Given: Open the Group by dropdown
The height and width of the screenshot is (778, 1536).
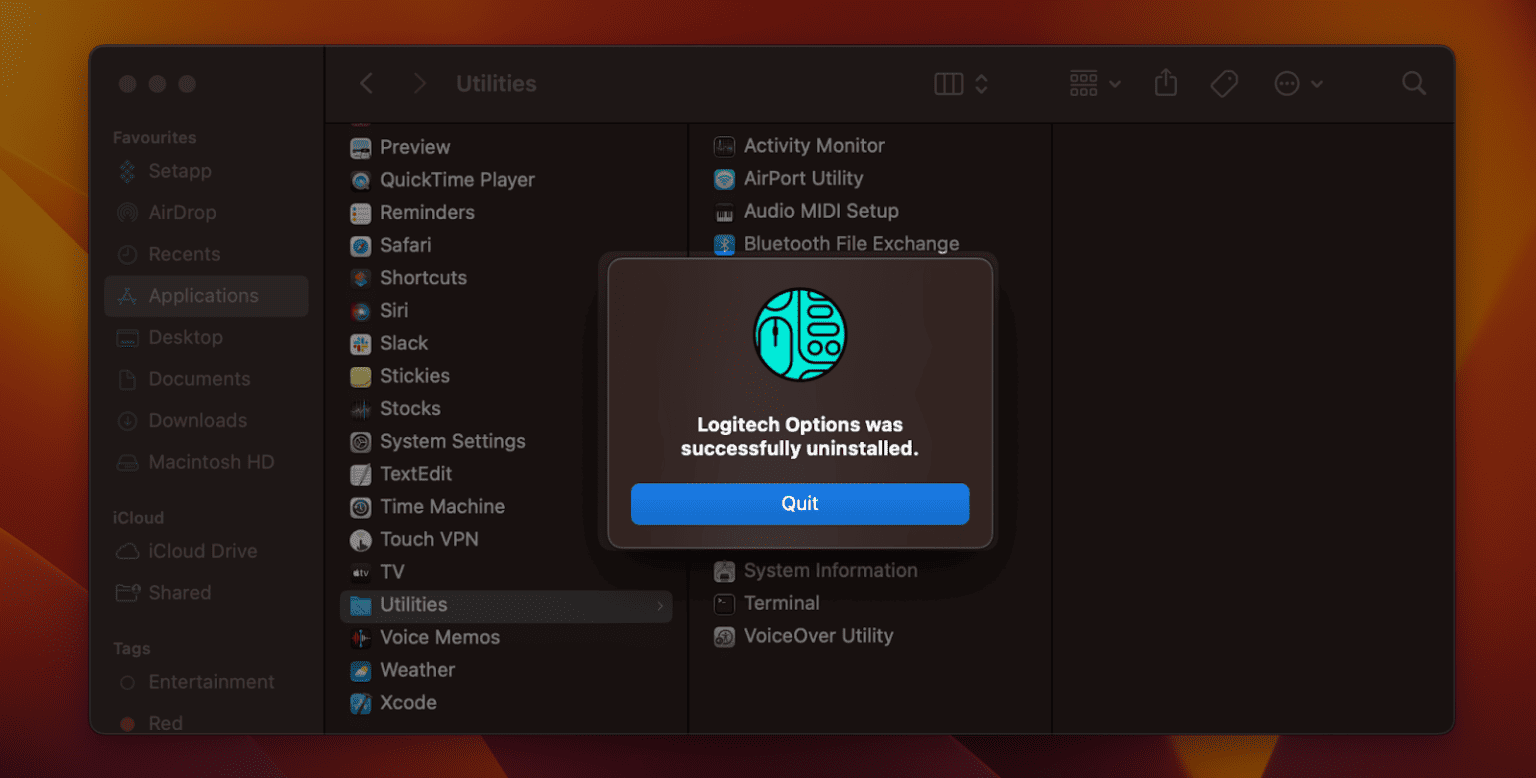Looking at the screenshot, I should [1094, 84].
